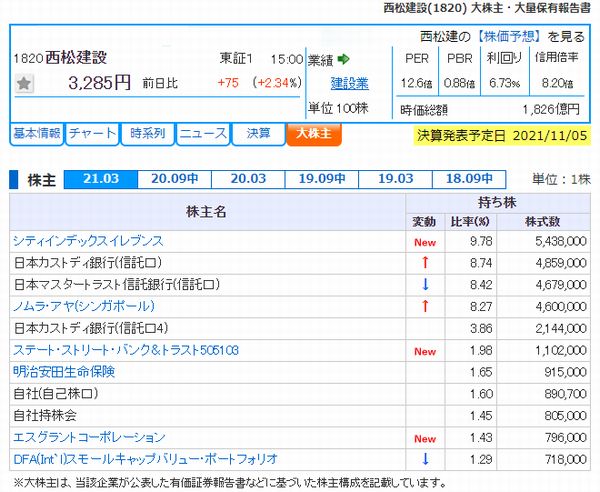Show the 19.03 shareholder period
Viewport: 600px width, 492px height.
pos(396,179)
